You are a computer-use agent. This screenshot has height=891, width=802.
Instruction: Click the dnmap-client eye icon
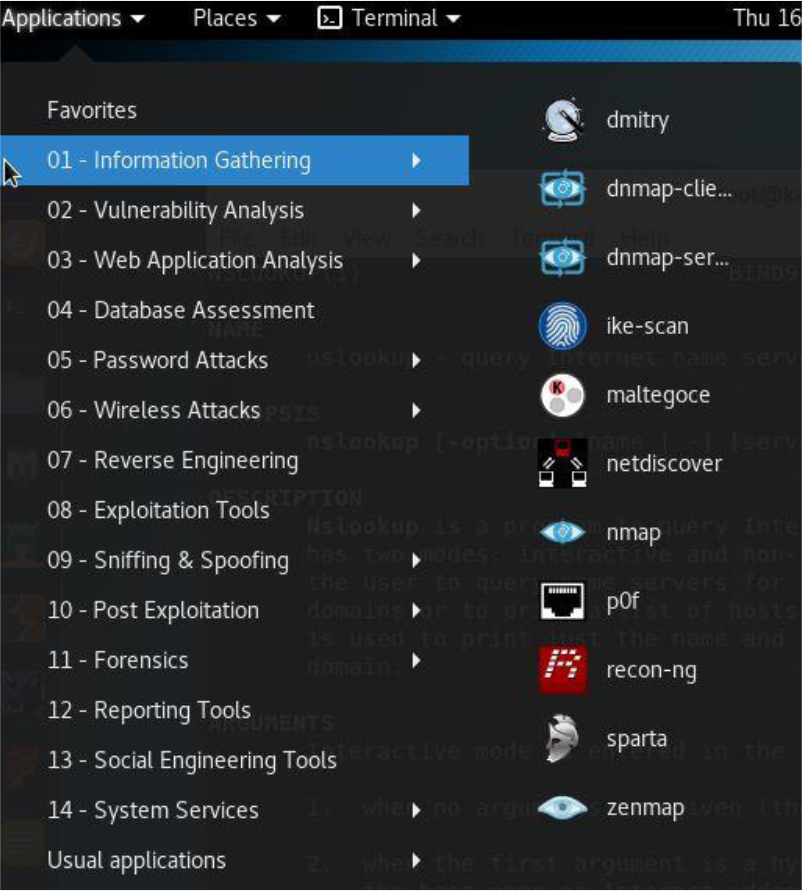click(562, 189)
